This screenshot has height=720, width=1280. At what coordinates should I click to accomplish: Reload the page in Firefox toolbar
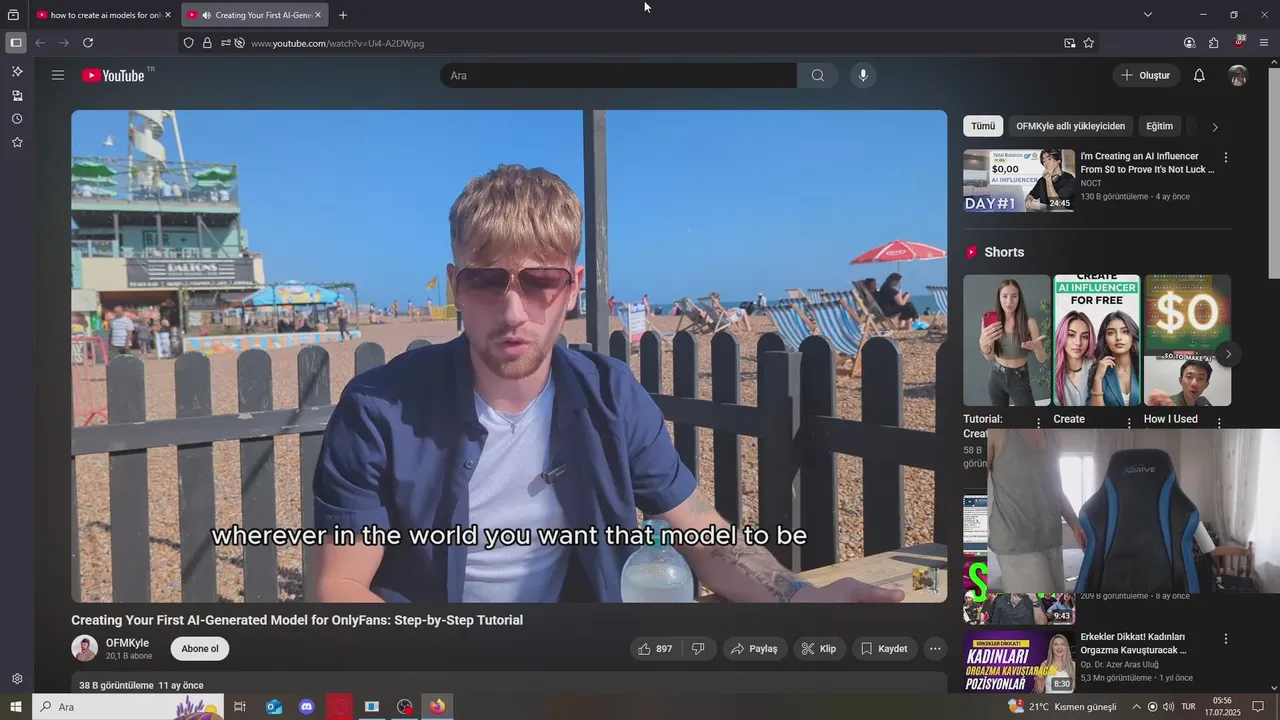[x=88, y=43]
